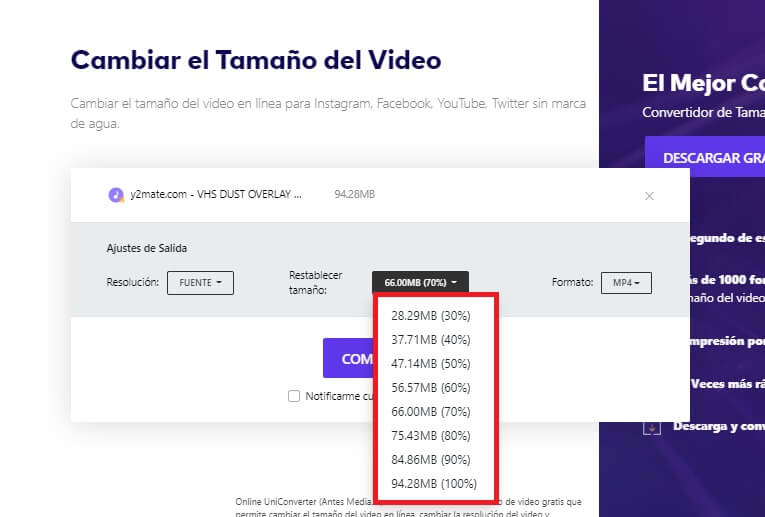Click the Restablecer tamaño label
Screen dimensions: 765x517
click(x=315, y=282)
